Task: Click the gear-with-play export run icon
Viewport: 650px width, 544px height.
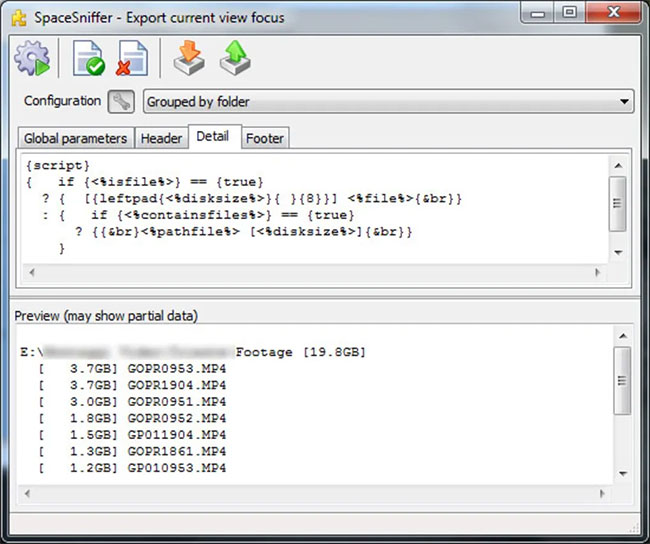Action: 32,59
